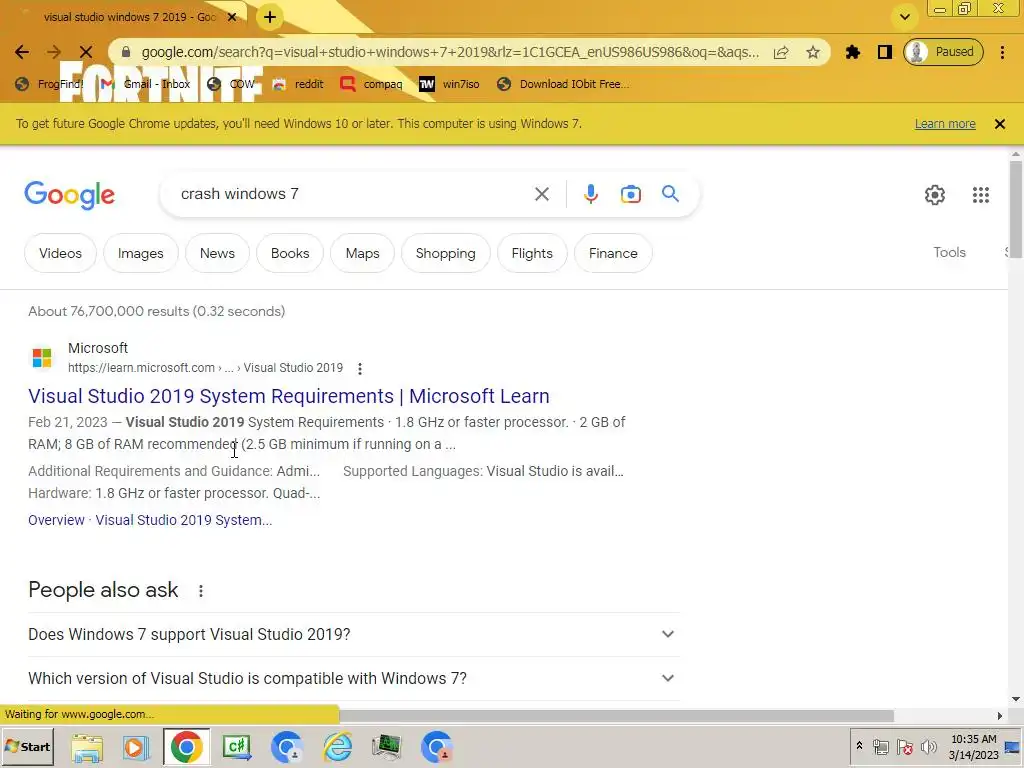Image resolution: width=1024 pixels, height=768 pixels.
Task: Go back with the browser back arrow
Action: (x=22, y=52)
